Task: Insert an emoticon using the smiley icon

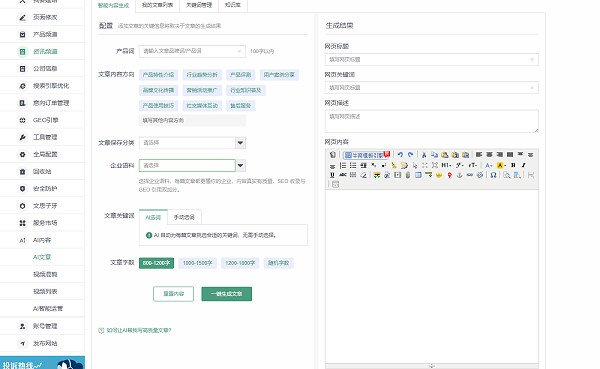Action: [439, 175]
